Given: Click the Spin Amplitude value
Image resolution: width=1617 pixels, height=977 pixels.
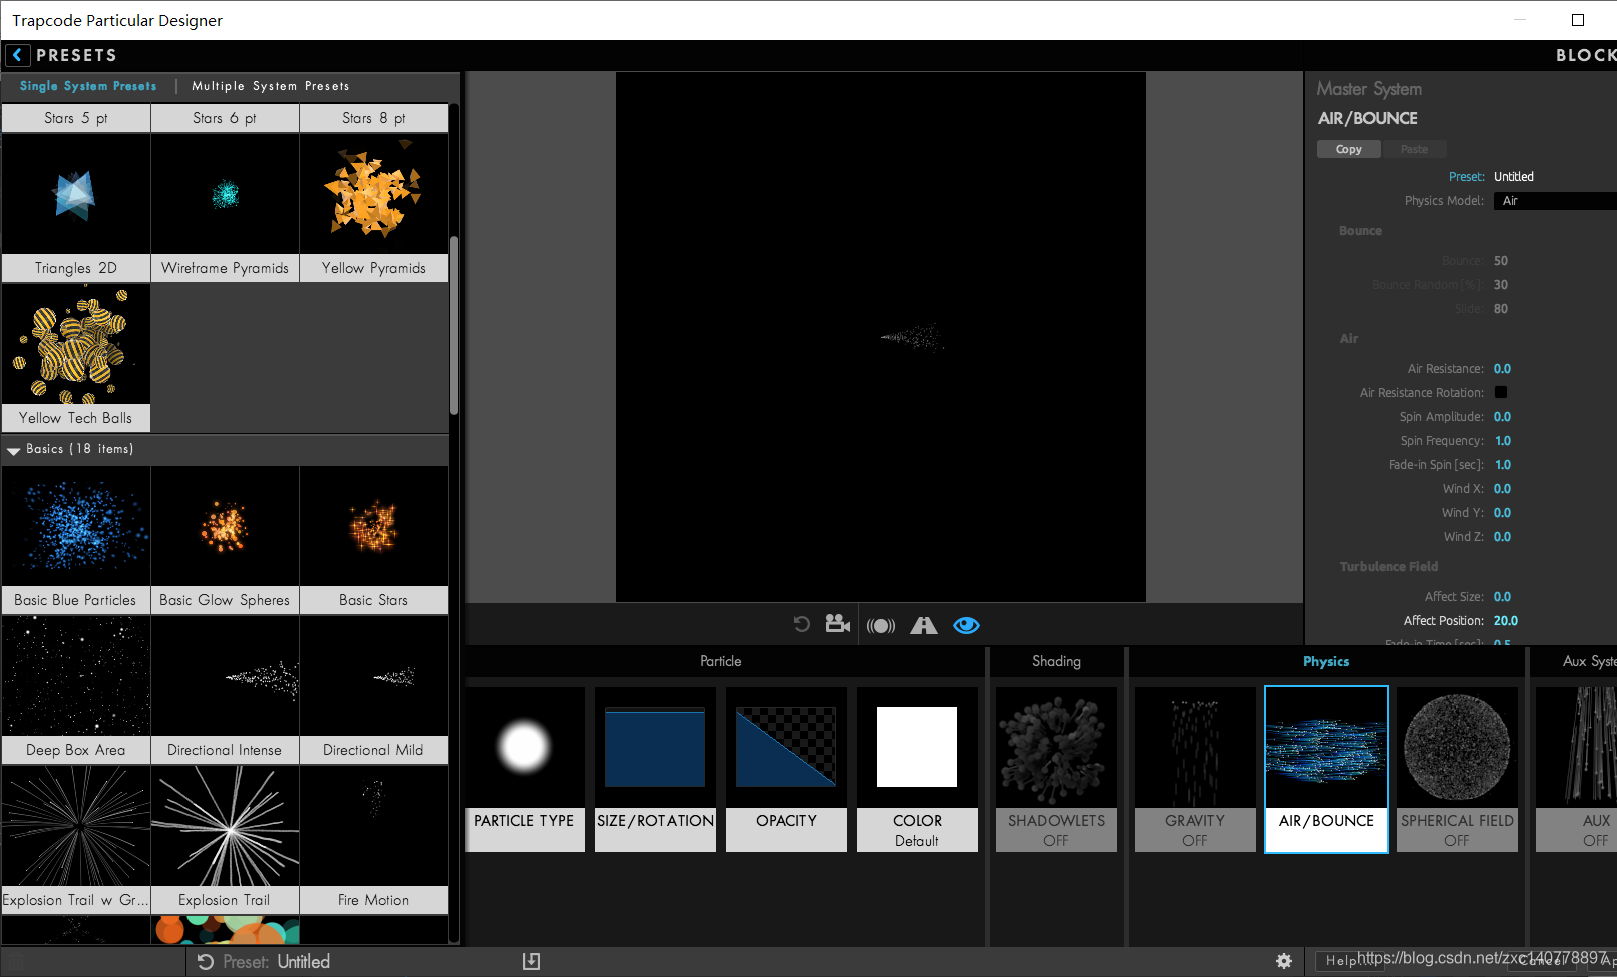Looking at the screenshot, I should point(1502,417).
